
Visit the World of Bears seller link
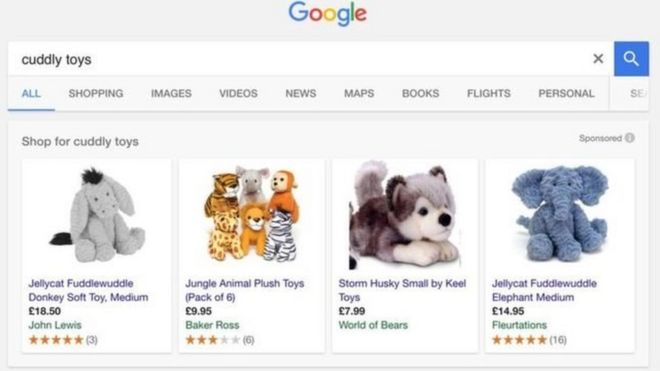click(373, 325)
